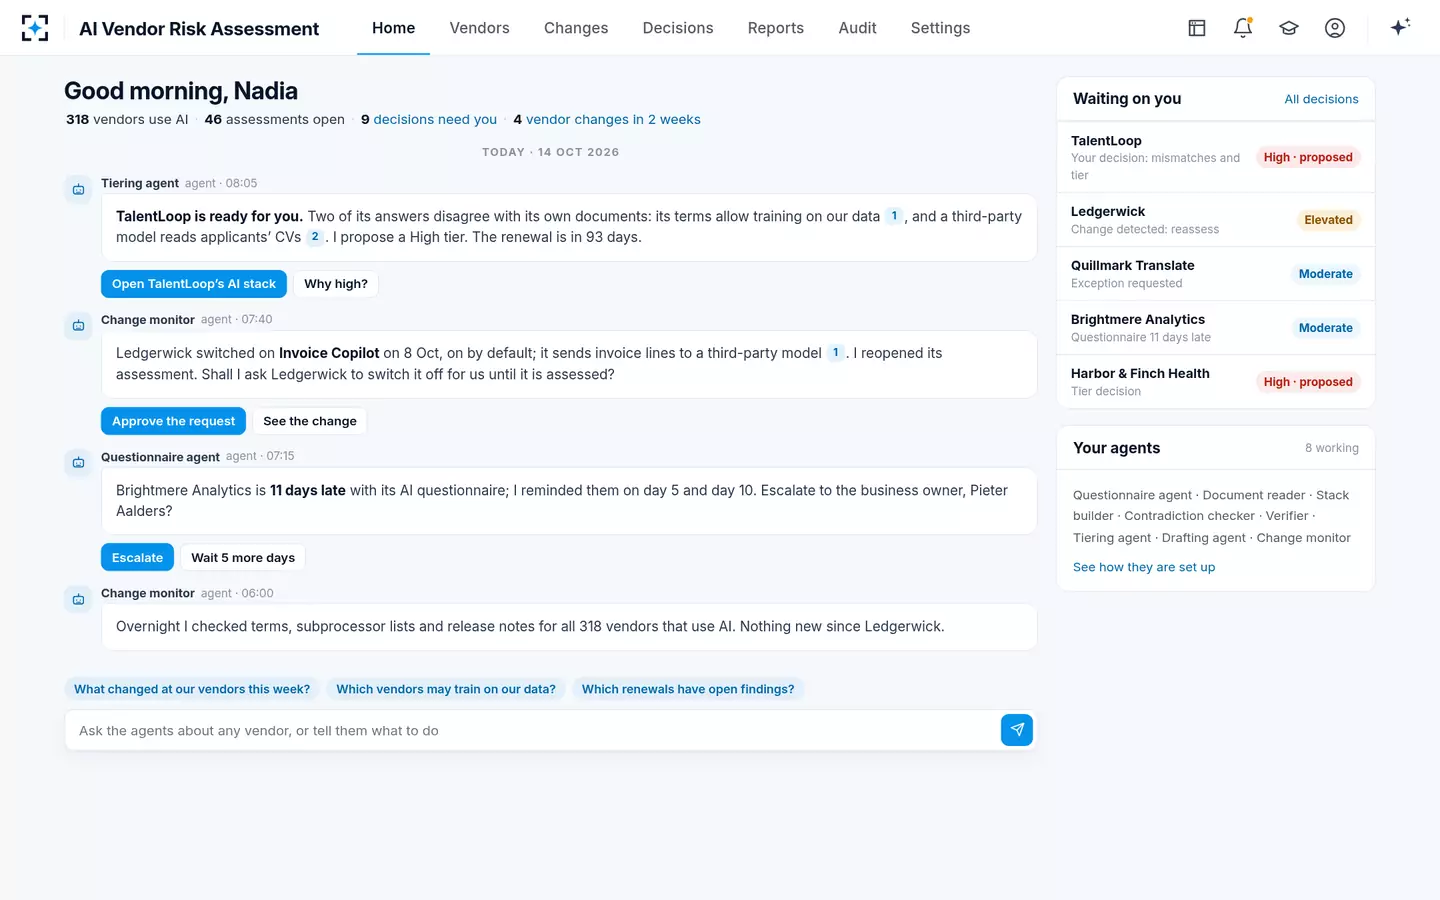The height and width of the screenshot is (900, 1440).
Task: Choose Wait 5 more days
Action: click(243, 558)
